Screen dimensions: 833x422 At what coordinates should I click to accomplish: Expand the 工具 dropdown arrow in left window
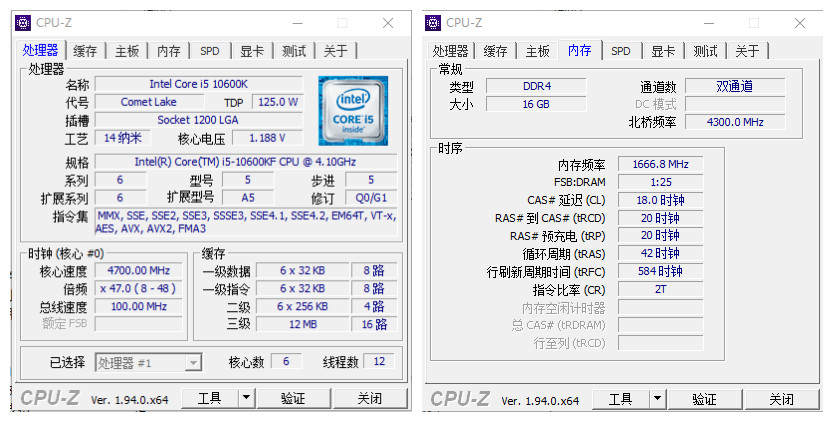[246, 398]
